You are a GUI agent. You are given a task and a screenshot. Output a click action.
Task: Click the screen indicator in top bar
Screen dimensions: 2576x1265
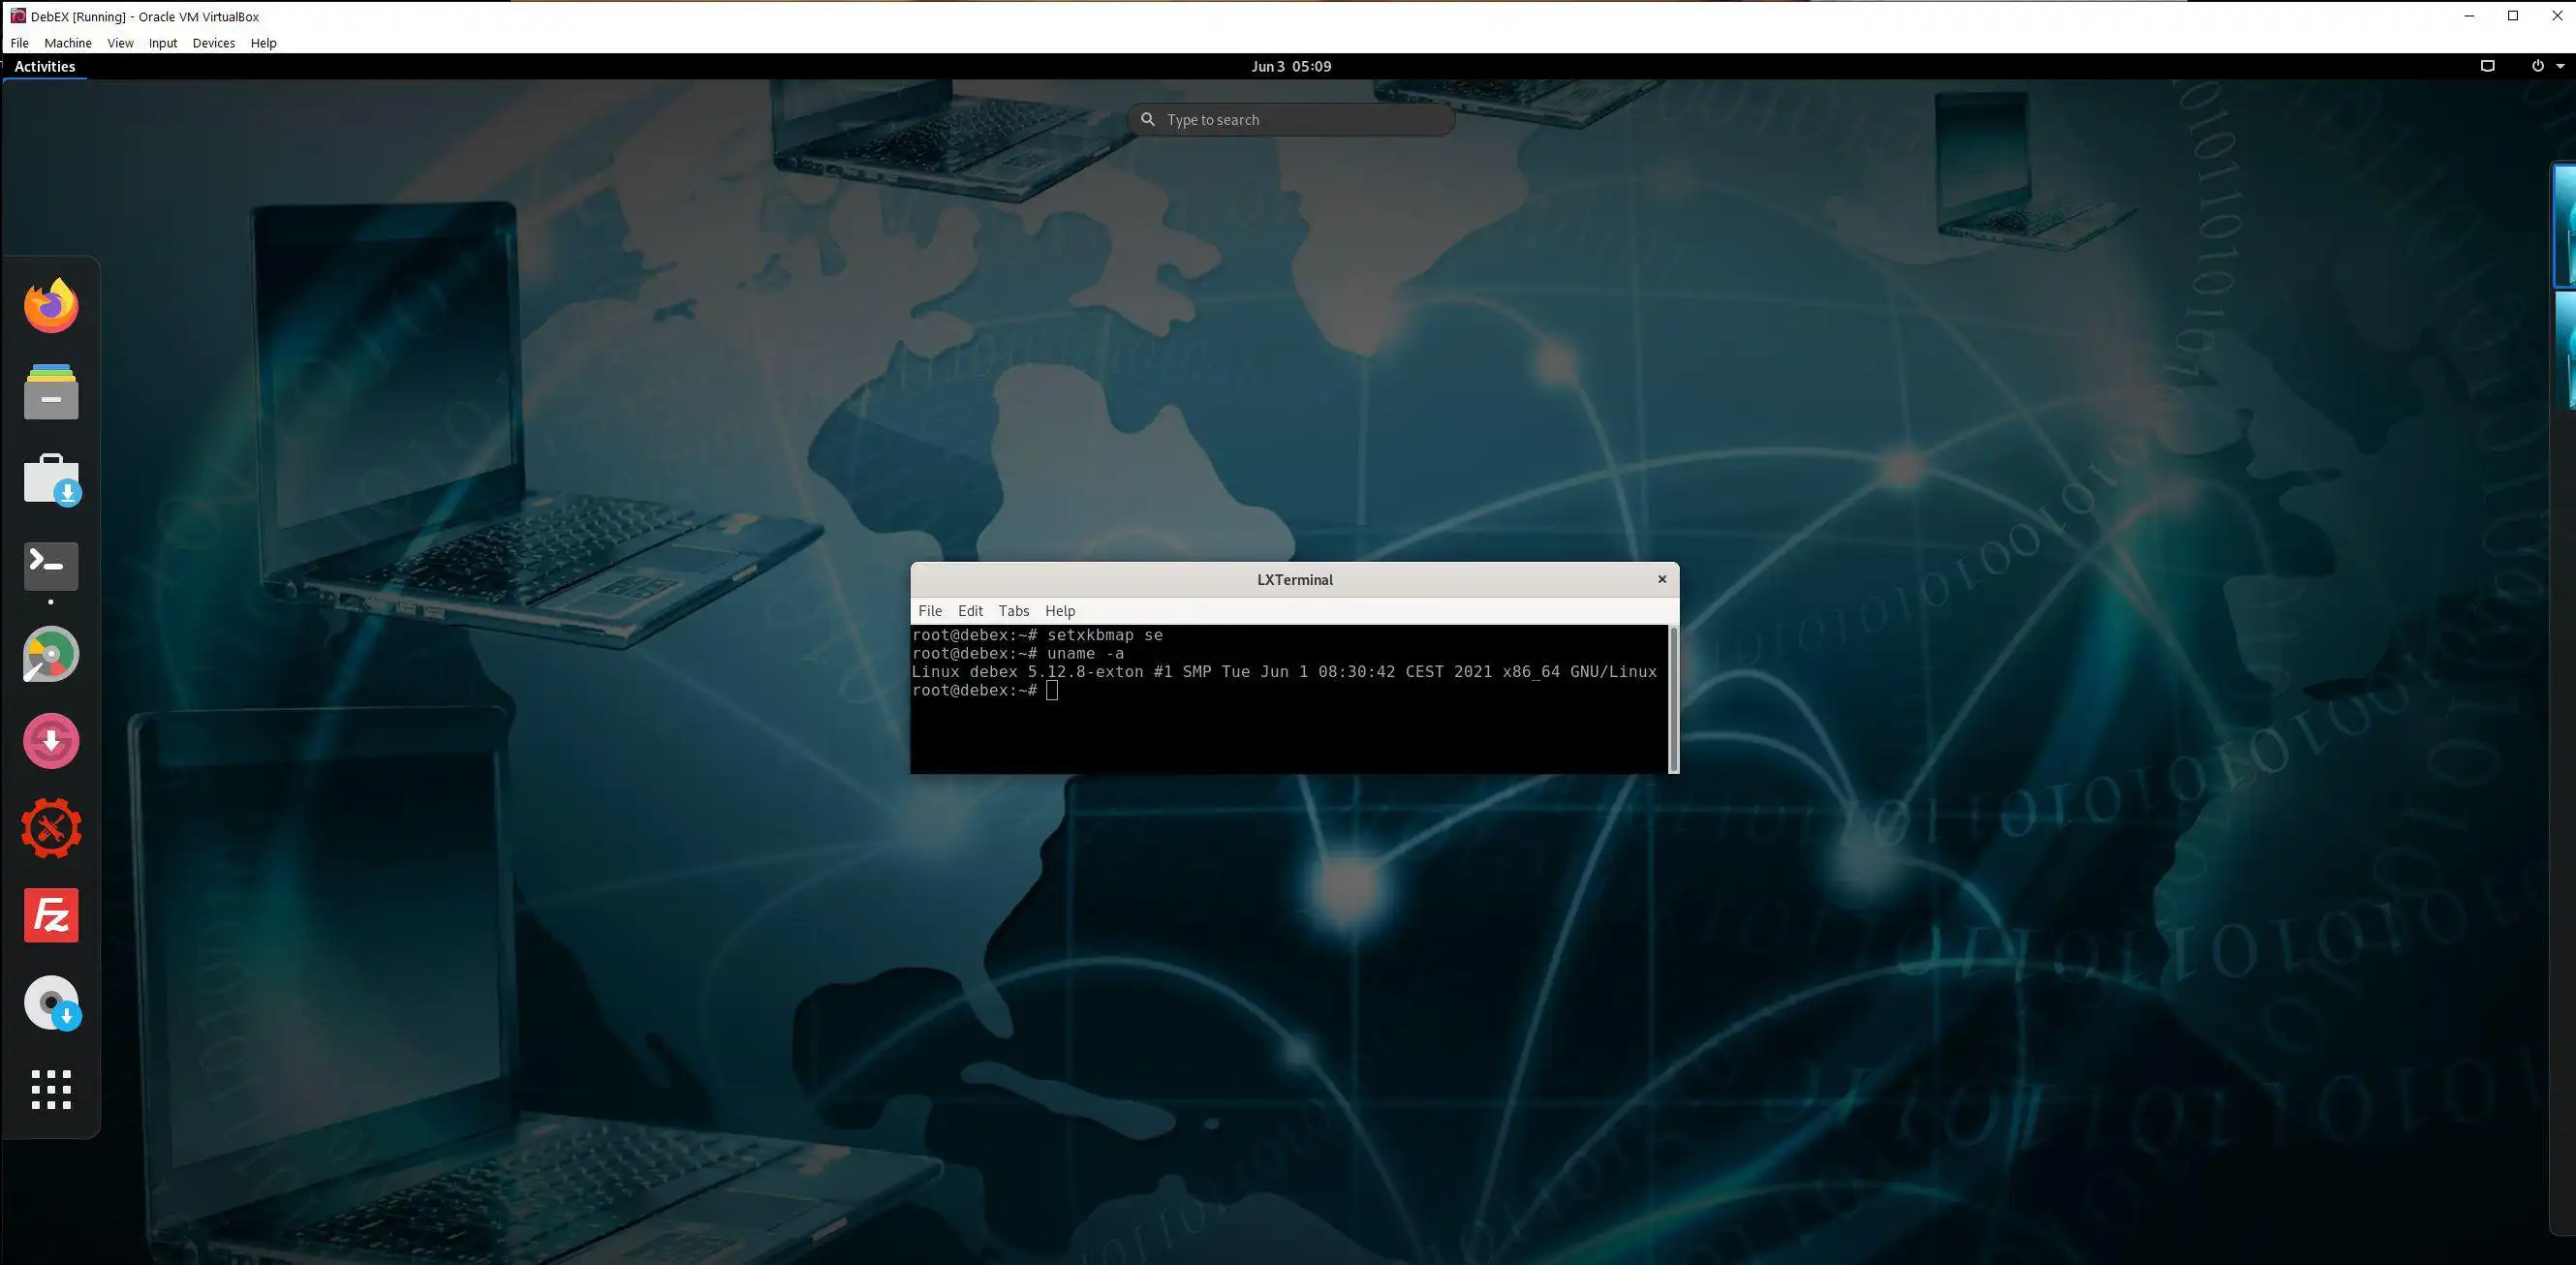click(2487, 66)
